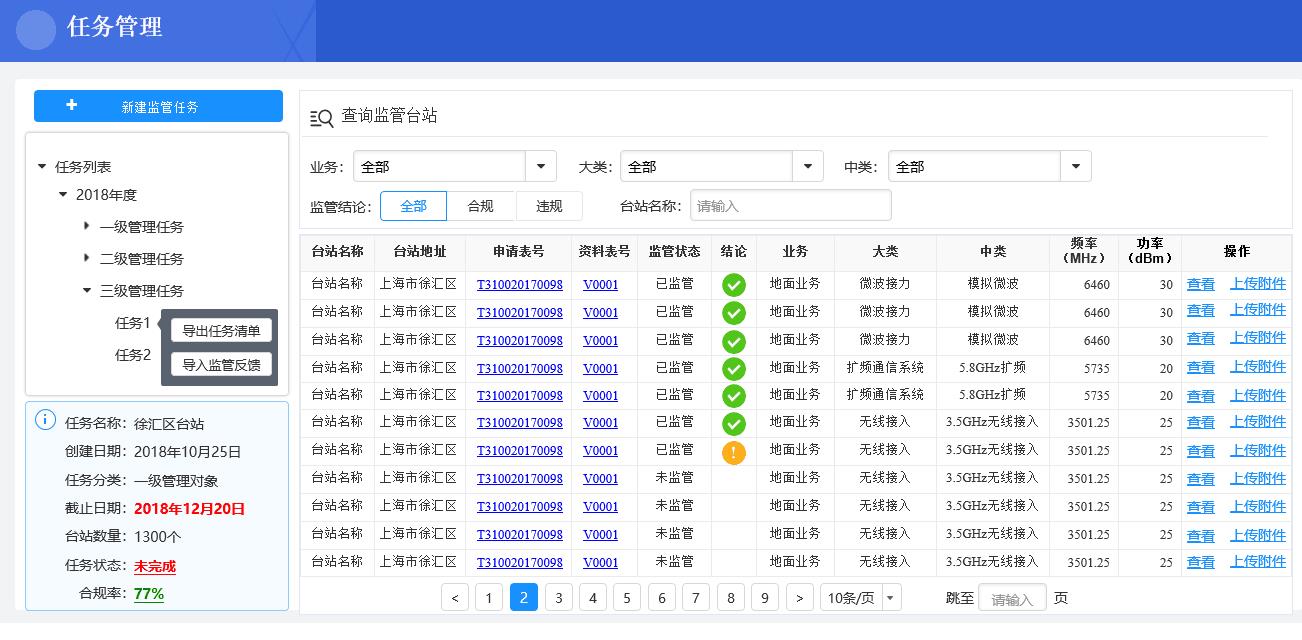The height and width of the screenshot is (640, 1302).
Task: Go to next page with right arrow
Action: pyautogui.click(x=799, y=598)
